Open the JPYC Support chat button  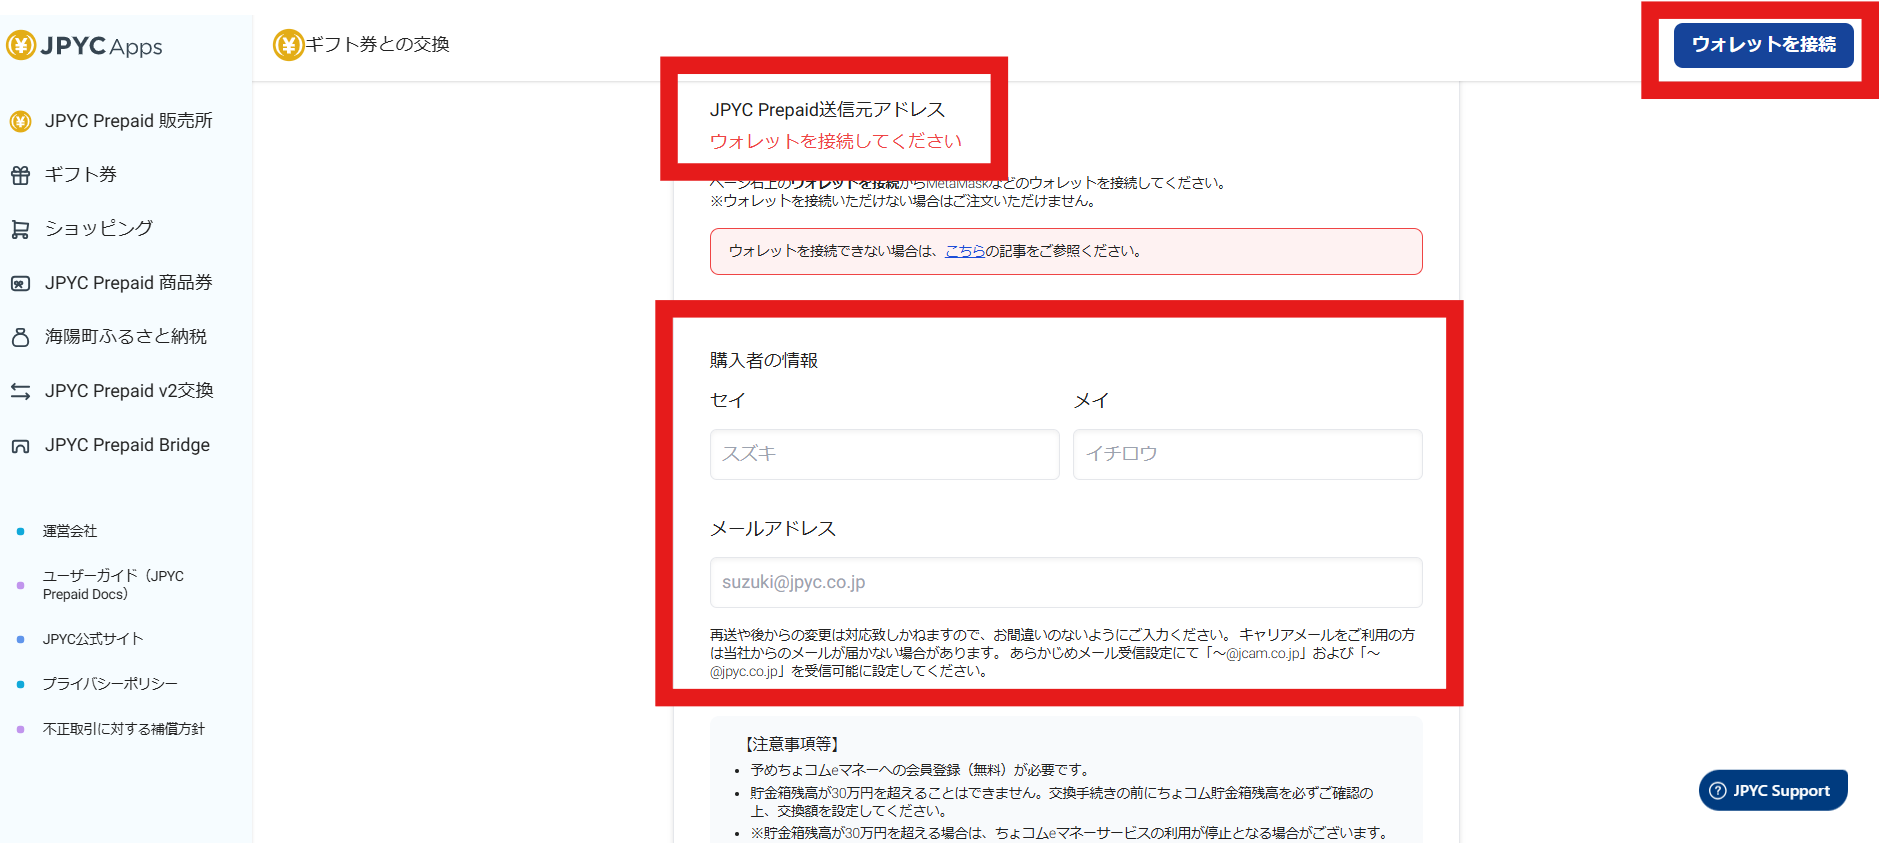point(1772,790)
